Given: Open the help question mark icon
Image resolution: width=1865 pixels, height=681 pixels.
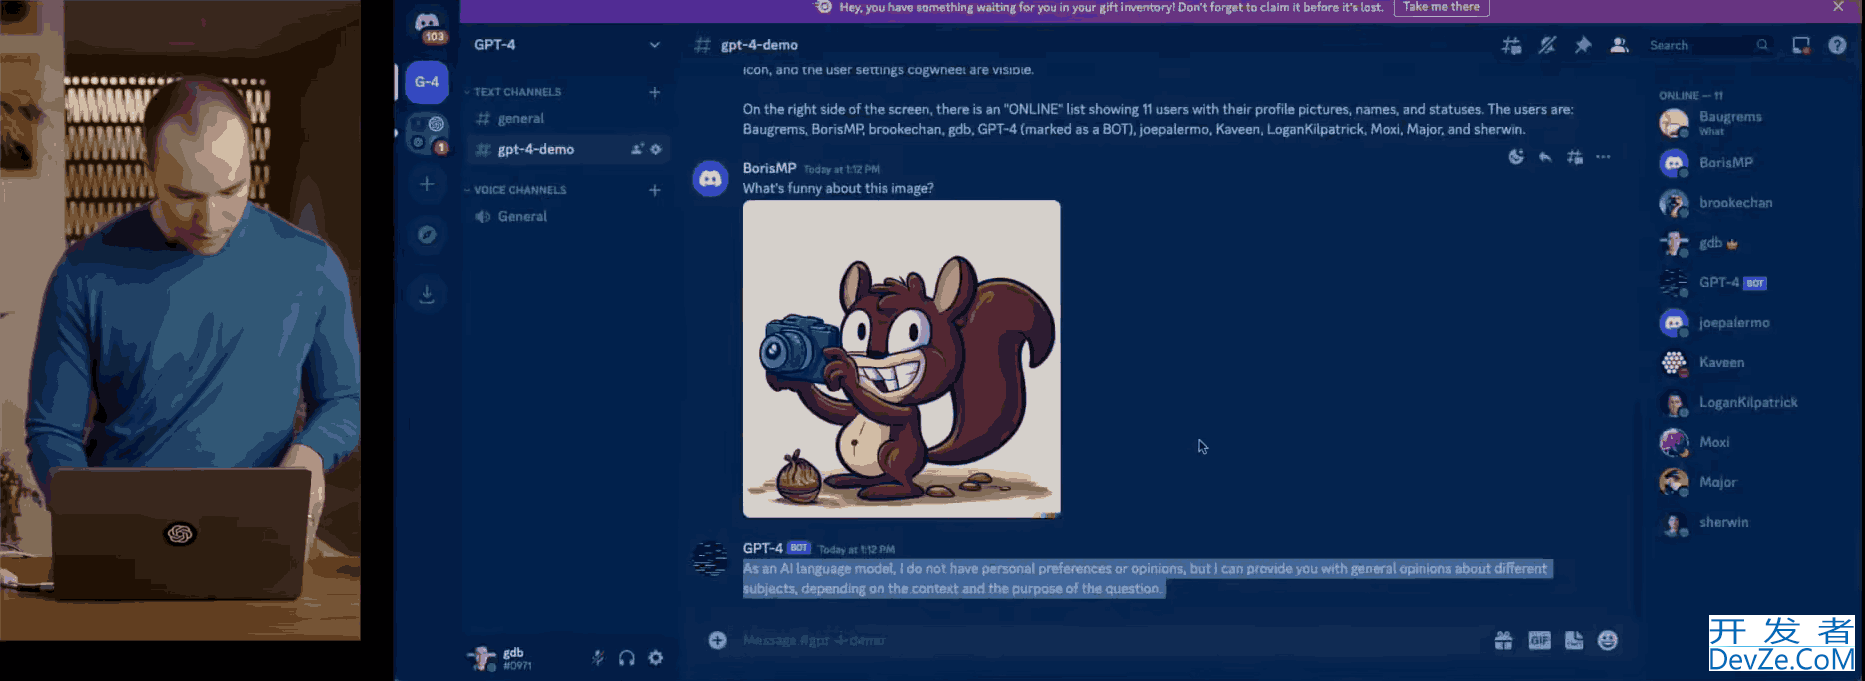Looking at the screenshot, I should 1837,45.
